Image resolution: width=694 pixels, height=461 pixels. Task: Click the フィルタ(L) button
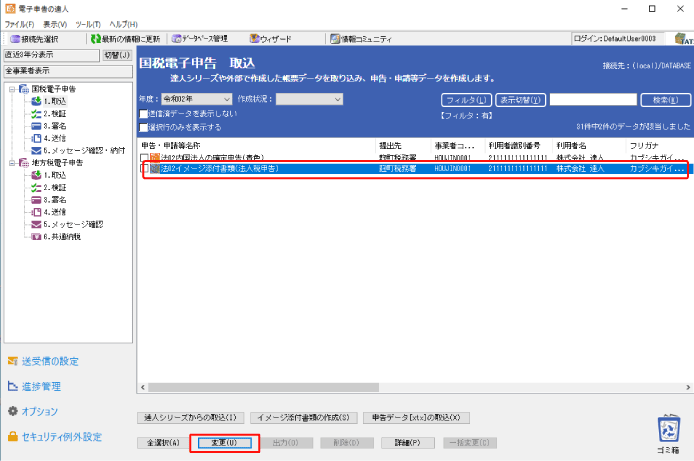pyautogui.click(x=467, y=100)
